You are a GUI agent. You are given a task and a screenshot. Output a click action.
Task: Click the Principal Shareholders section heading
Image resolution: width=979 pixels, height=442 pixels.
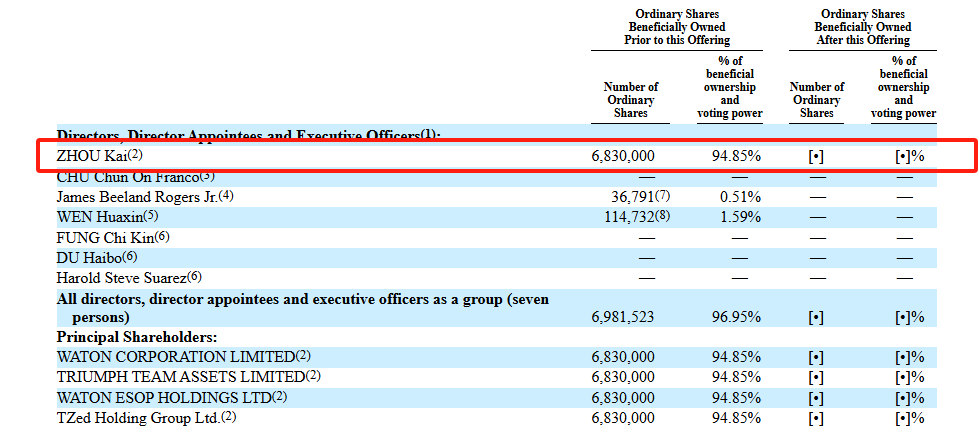point(137,337)
